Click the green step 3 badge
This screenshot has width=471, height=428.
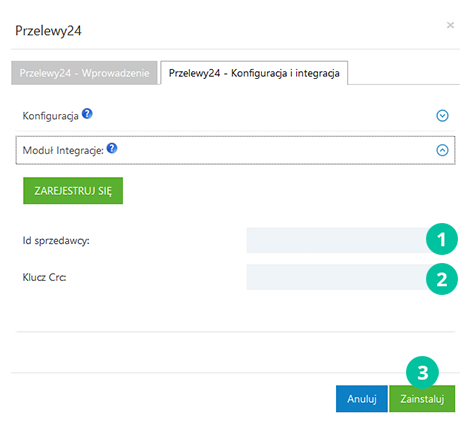(x=422, y=372)
